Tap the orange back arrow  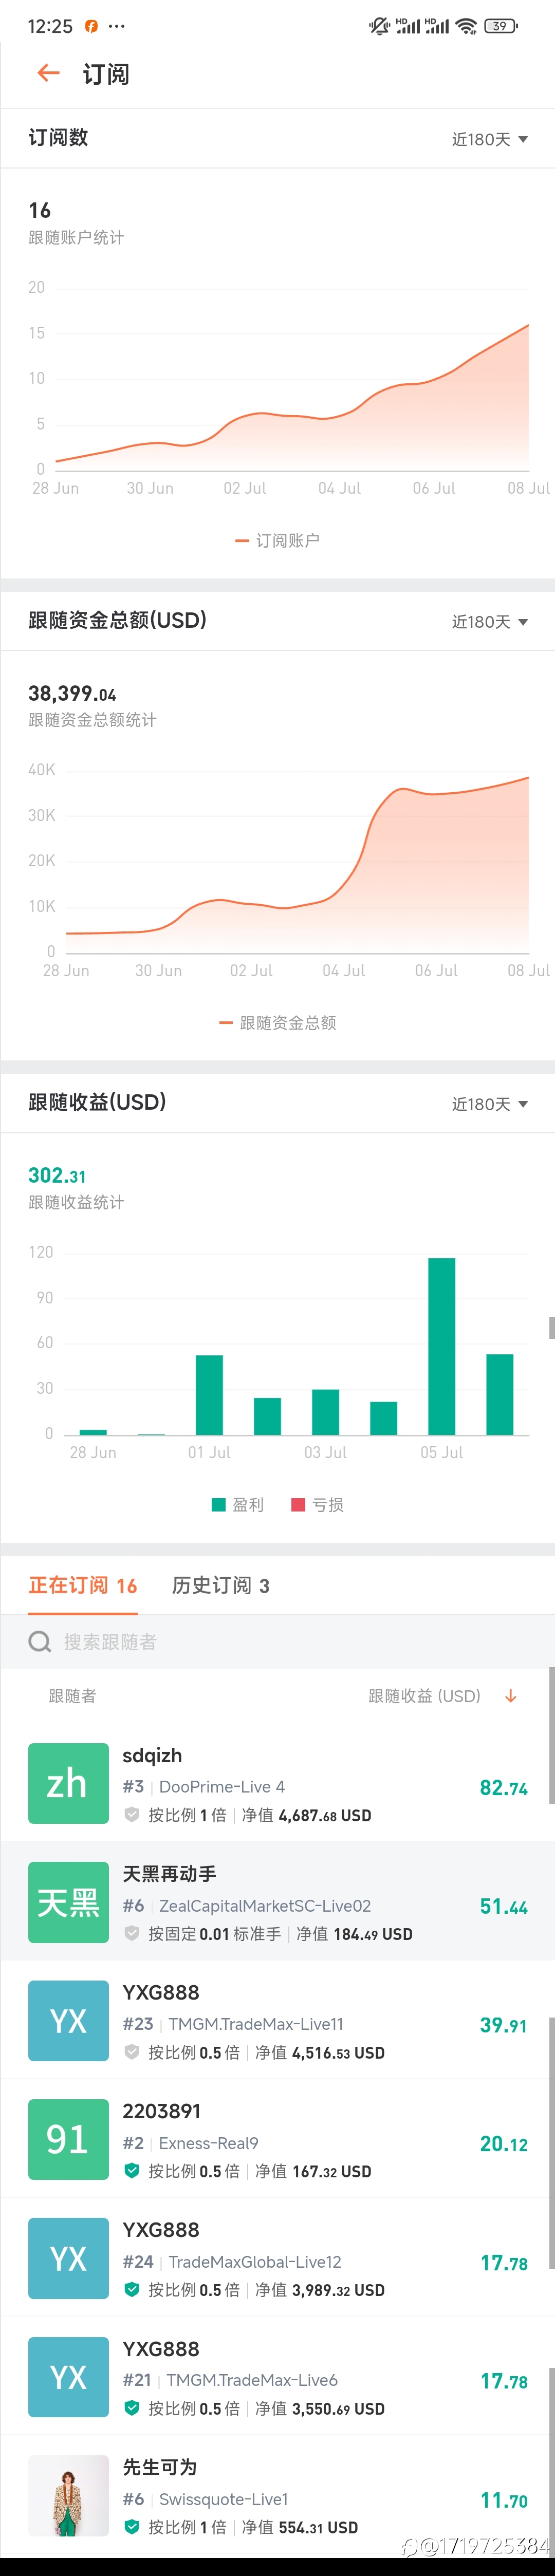[x=48, y=73]
